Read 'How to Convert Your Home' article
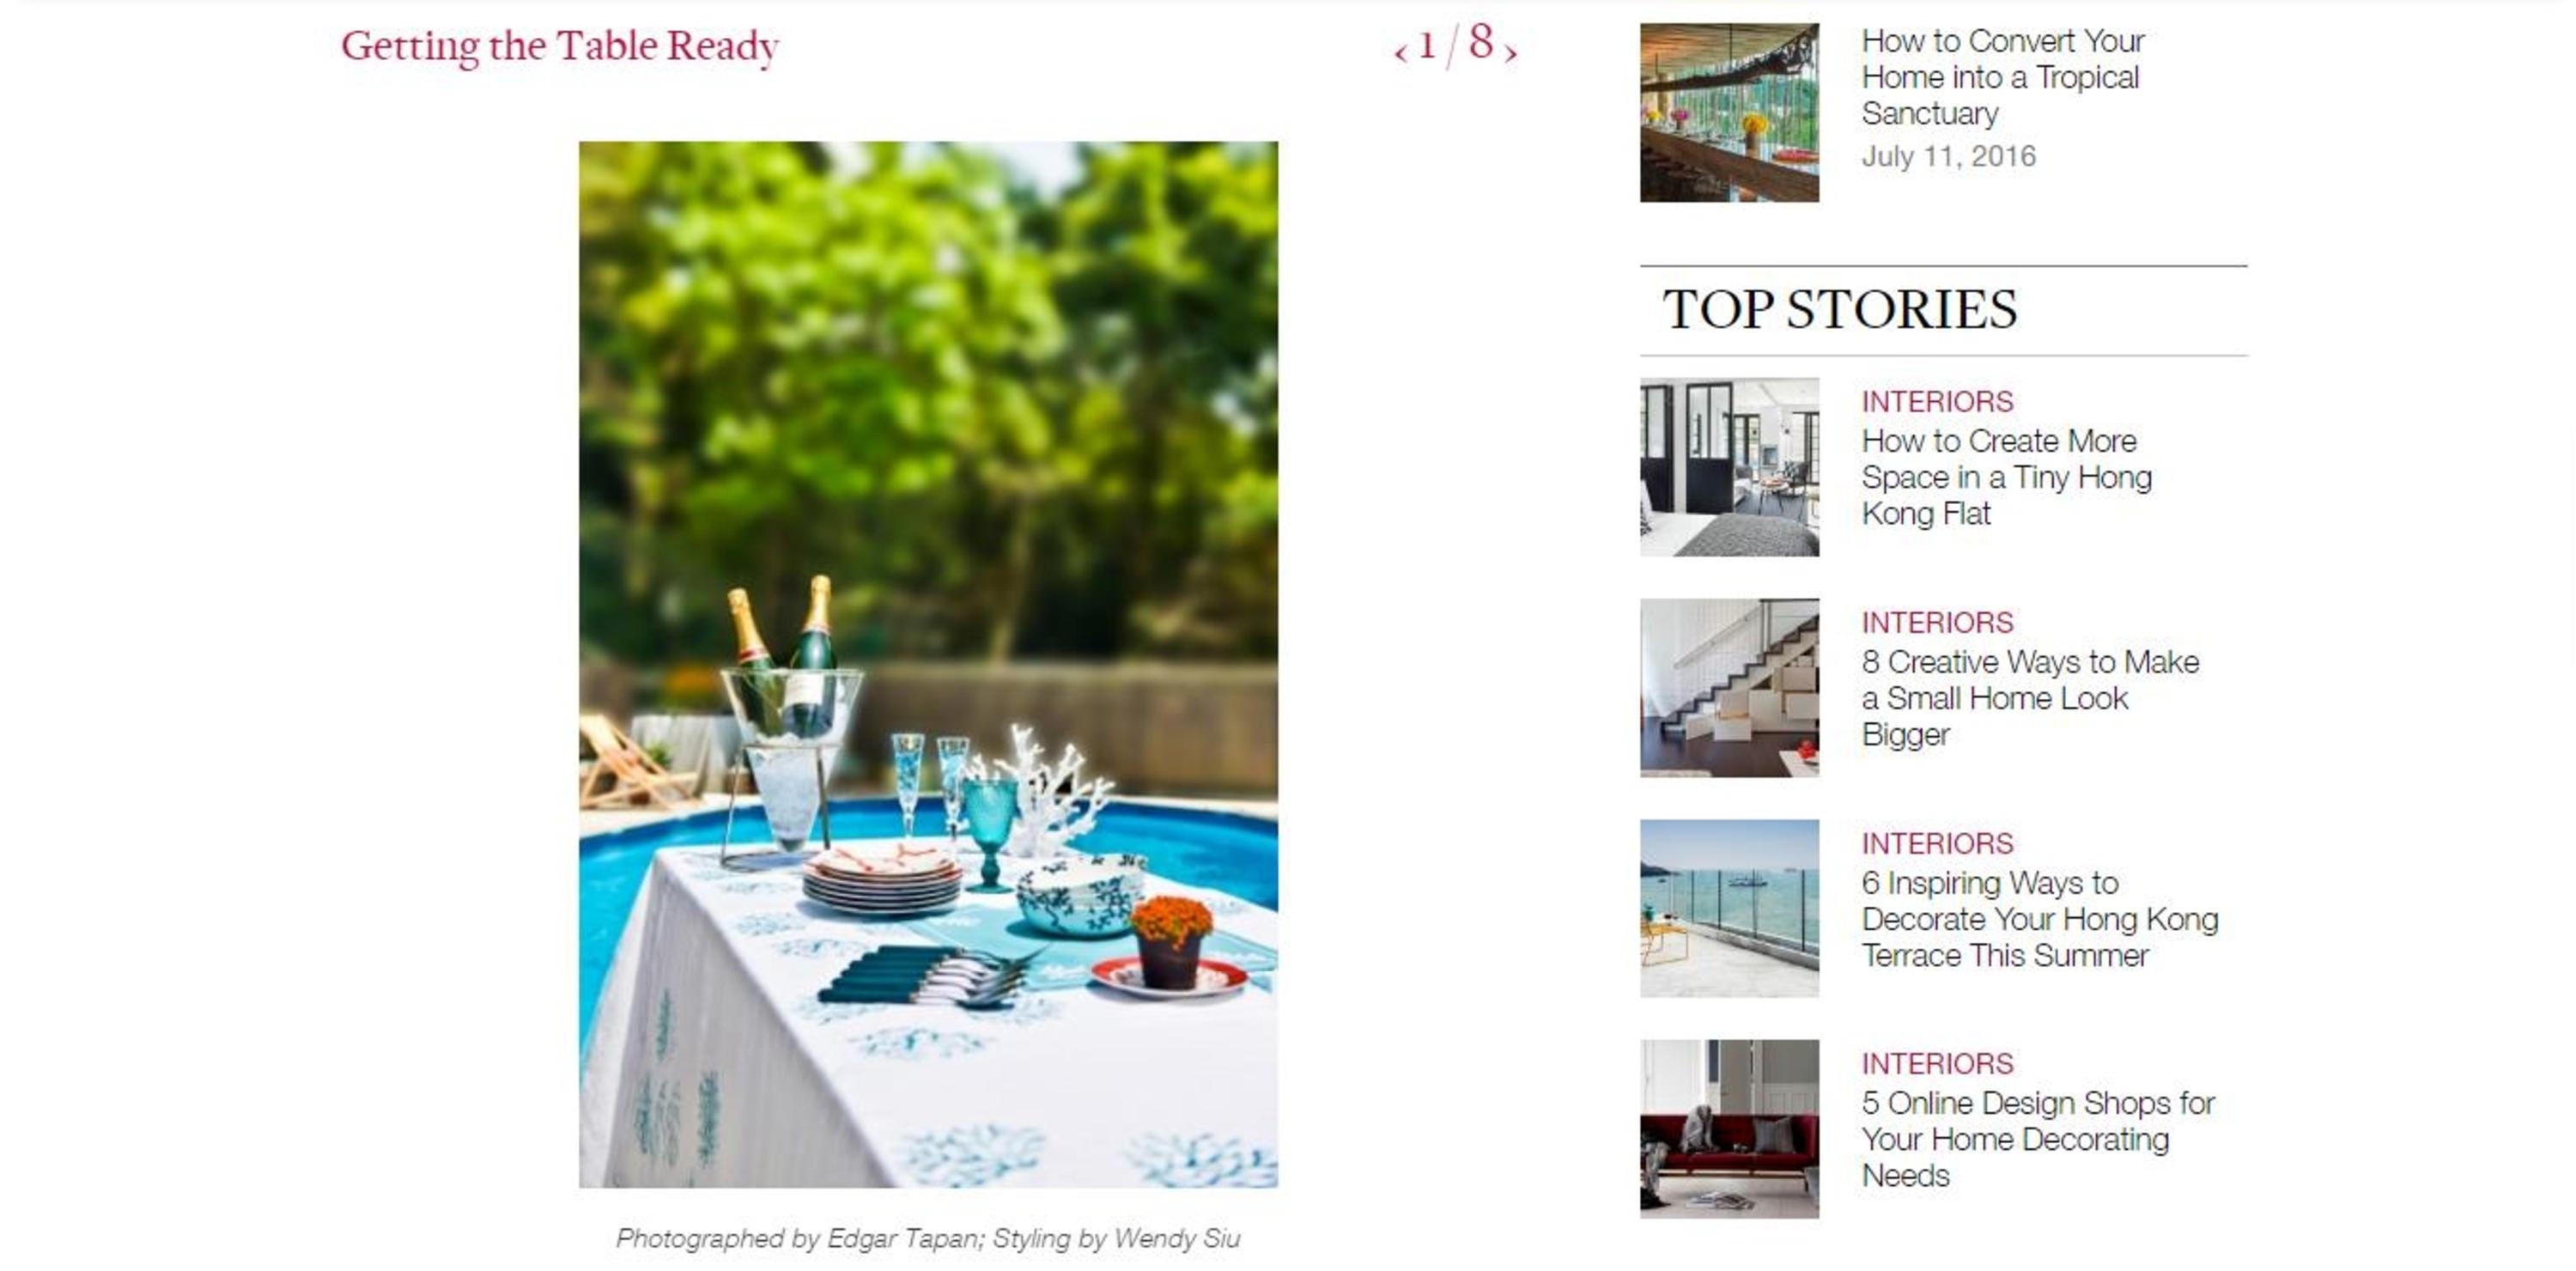 (2002, 77)
